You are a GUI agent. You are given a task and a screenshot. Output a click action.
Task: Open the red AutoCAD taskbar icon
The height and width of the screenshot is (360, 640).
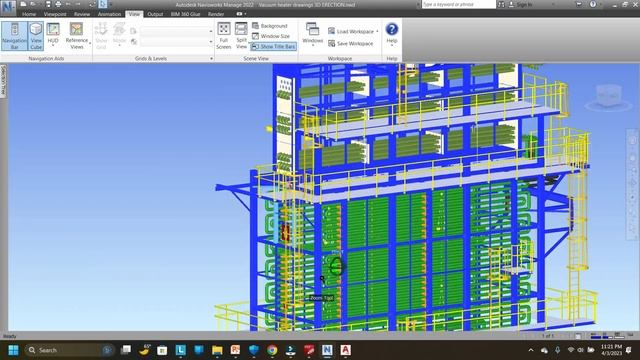point(345,350)
